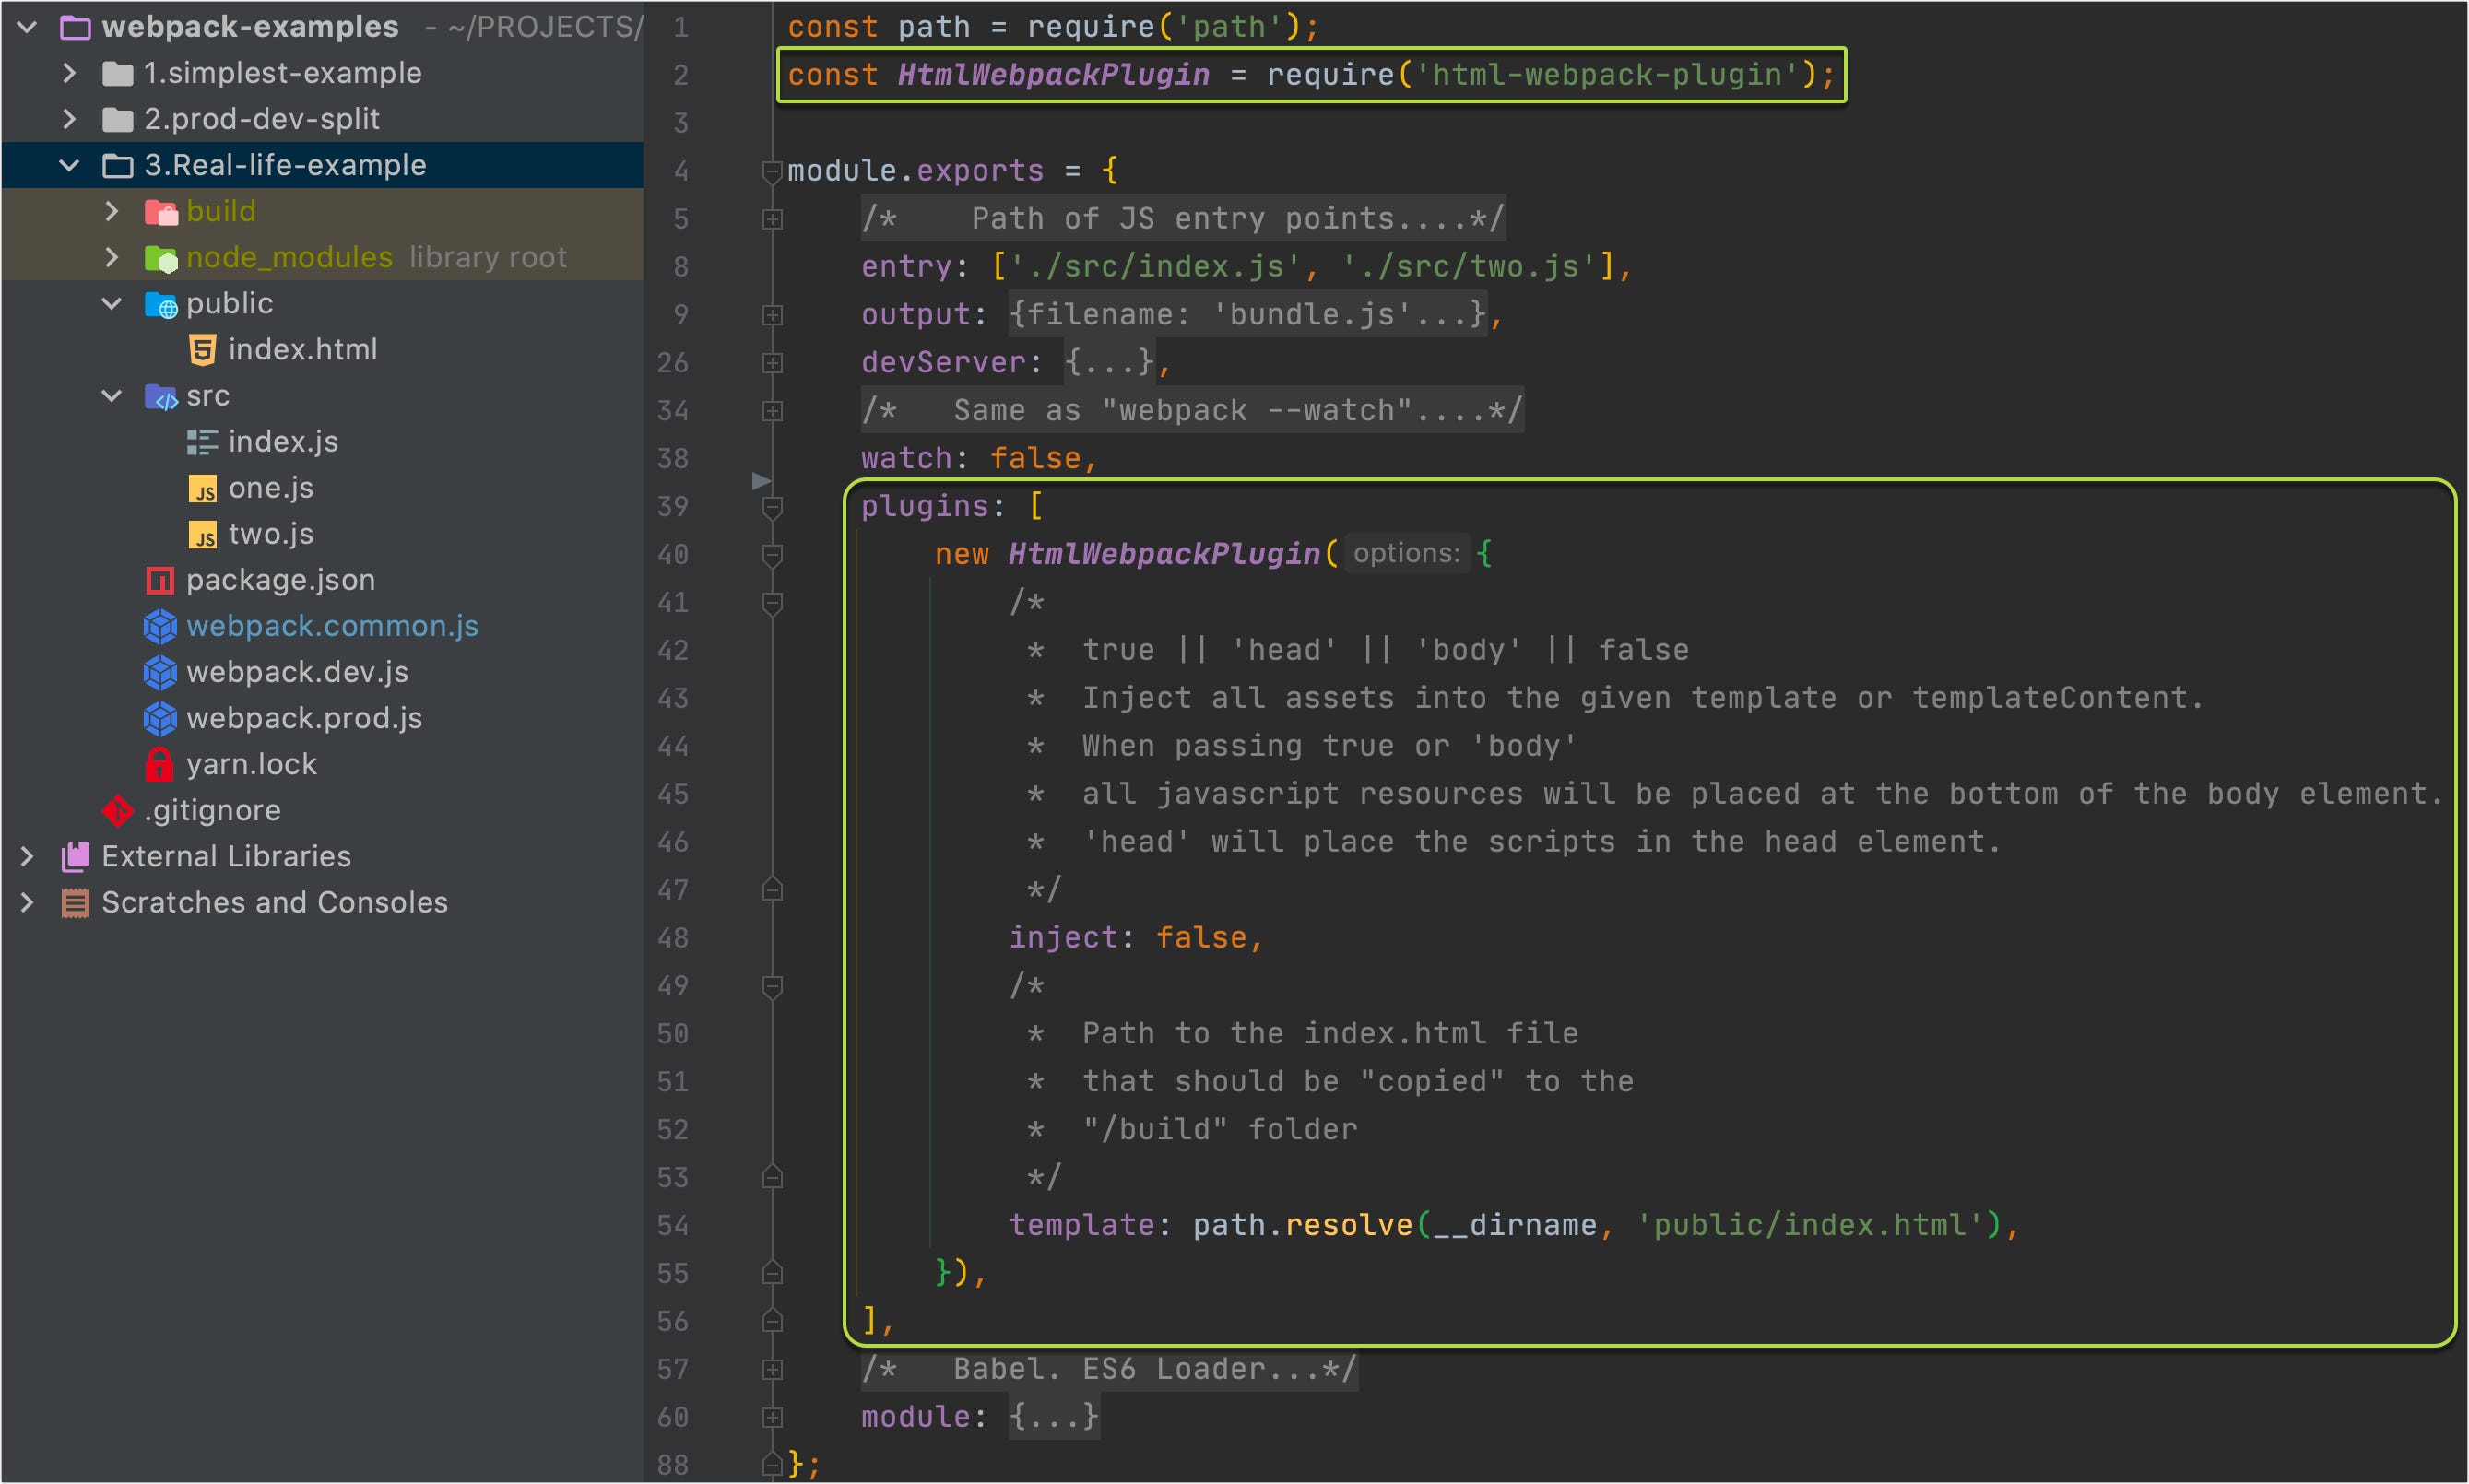Open webpack.dev.js from the project tree
2469x1484 pixels.
pyautogui.click(x=297, y=672)
